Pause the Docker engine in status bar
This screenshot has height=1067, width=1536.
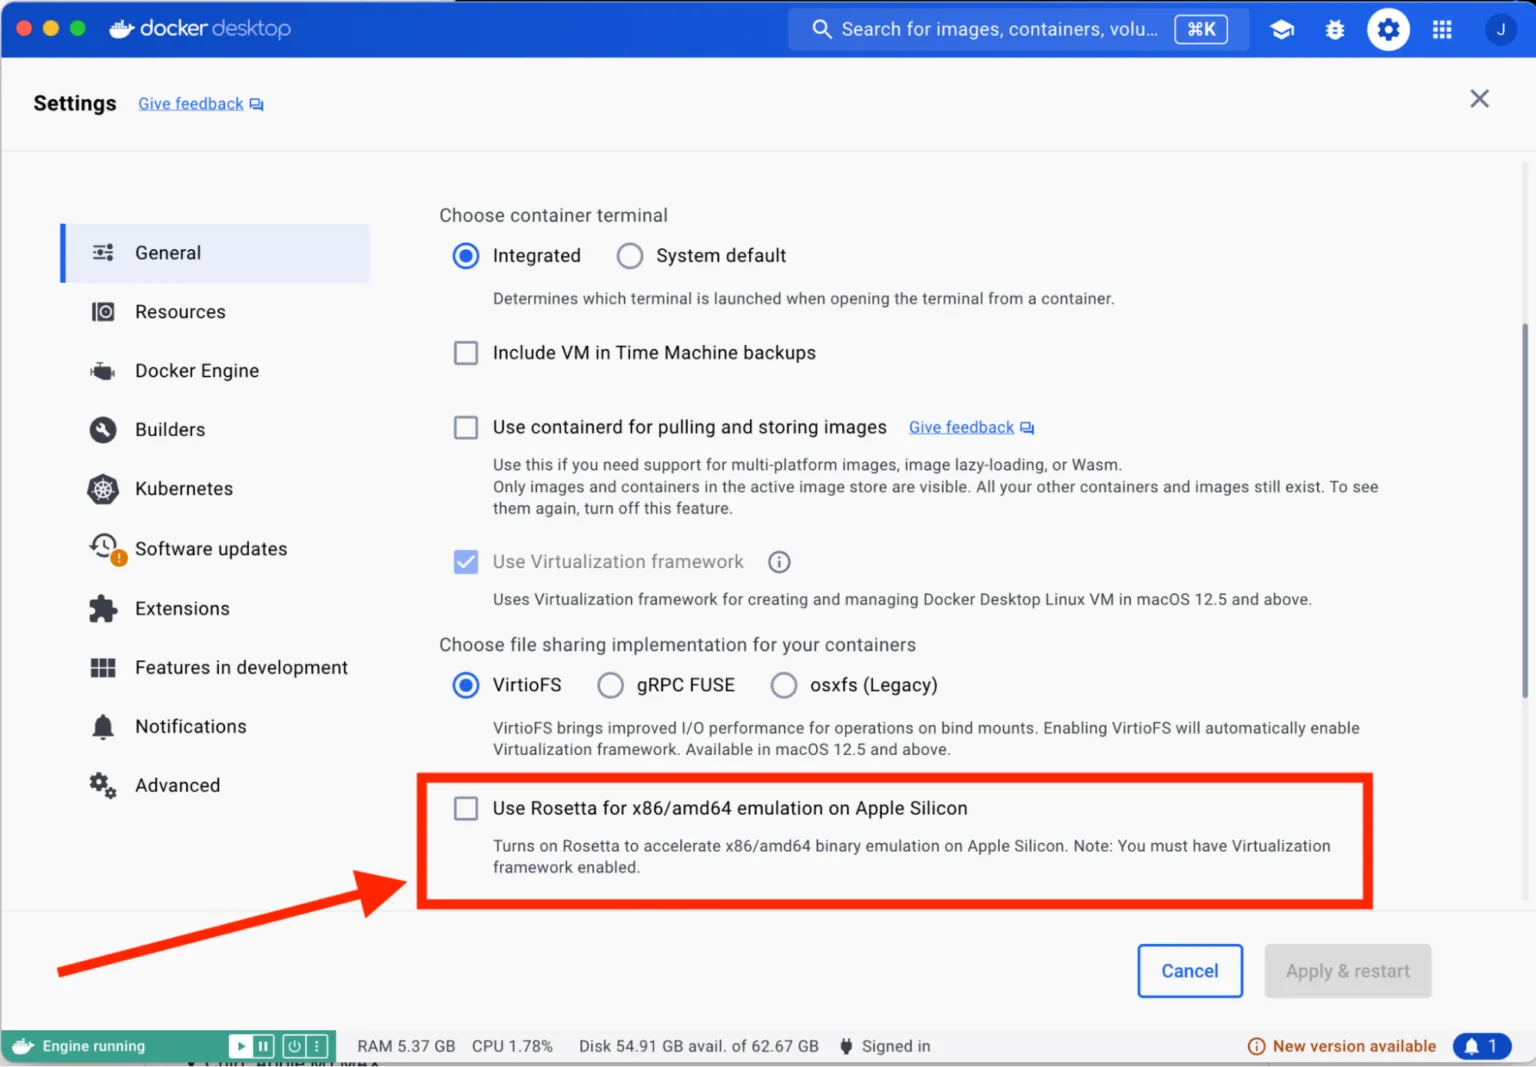pyautogui.click(x=264, y=1046)
